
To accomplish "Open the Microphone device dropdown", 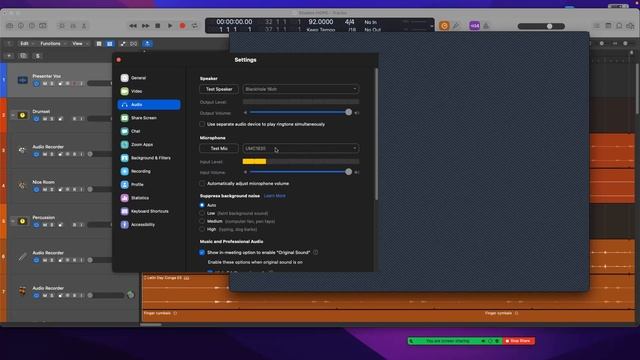I will [301, 149].
